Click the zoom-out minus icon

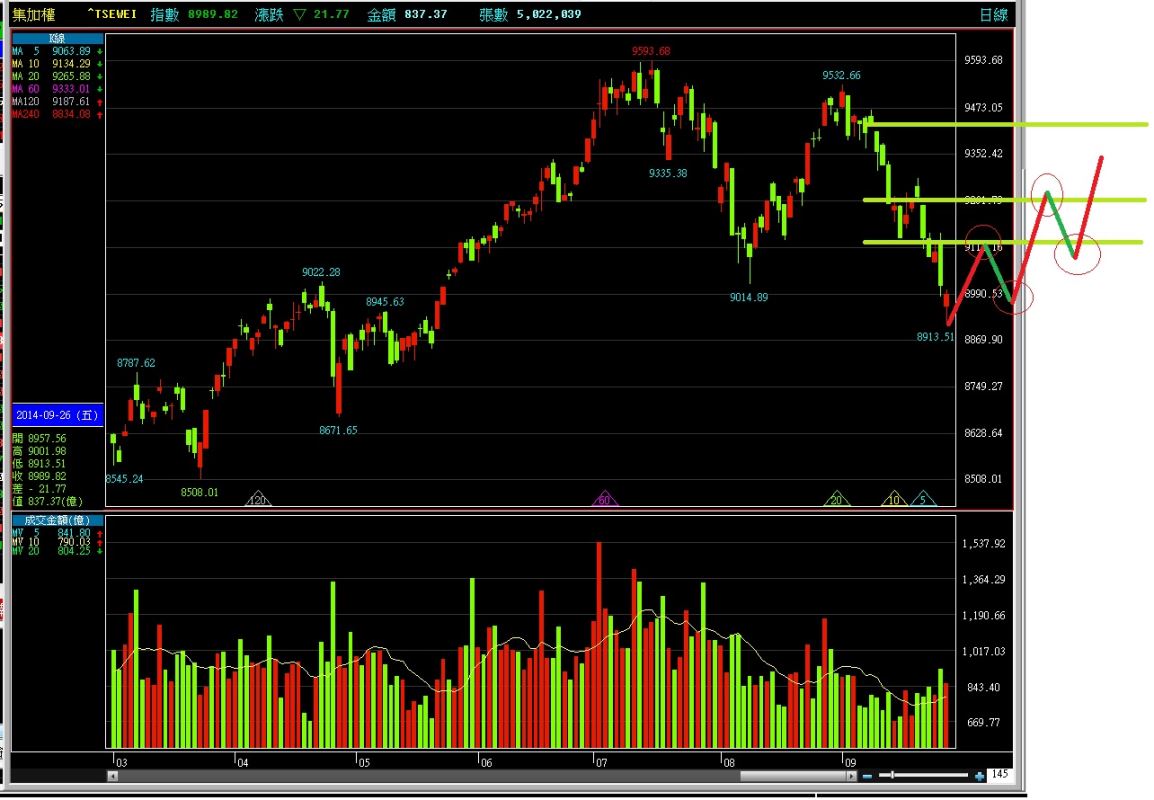pos(867,776)
